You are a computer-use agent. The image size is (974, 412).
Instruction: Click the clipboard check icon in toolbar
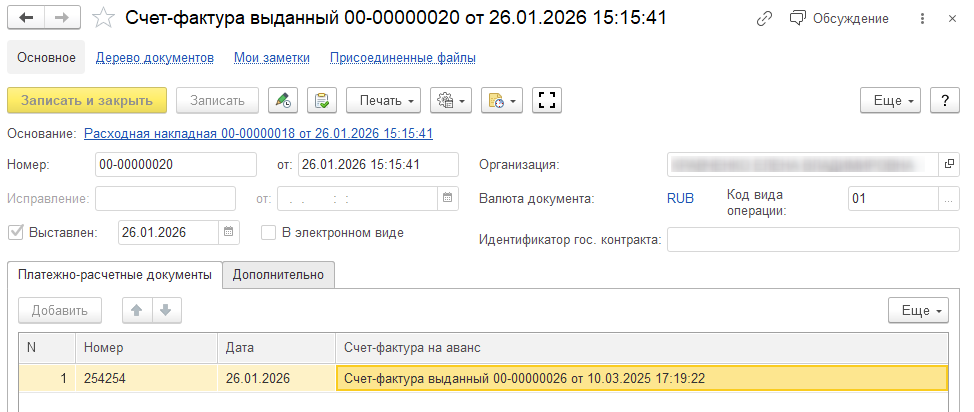[x=321, y=100]
